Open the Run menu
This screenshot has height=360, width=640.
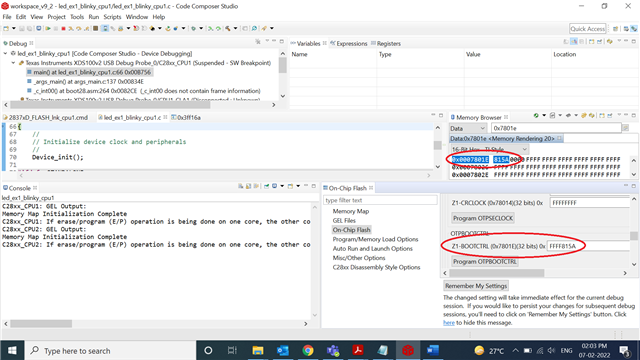tap(93, 17)
